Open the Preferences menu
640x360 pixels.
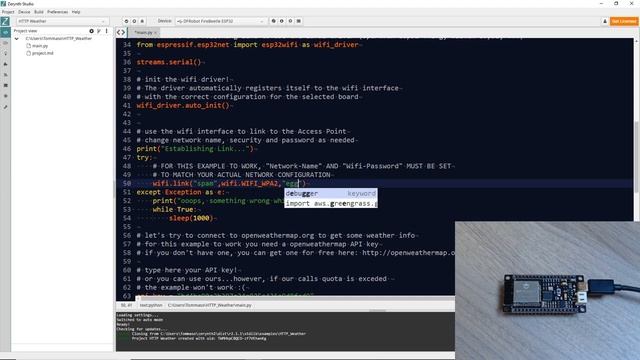pos(58,12)
